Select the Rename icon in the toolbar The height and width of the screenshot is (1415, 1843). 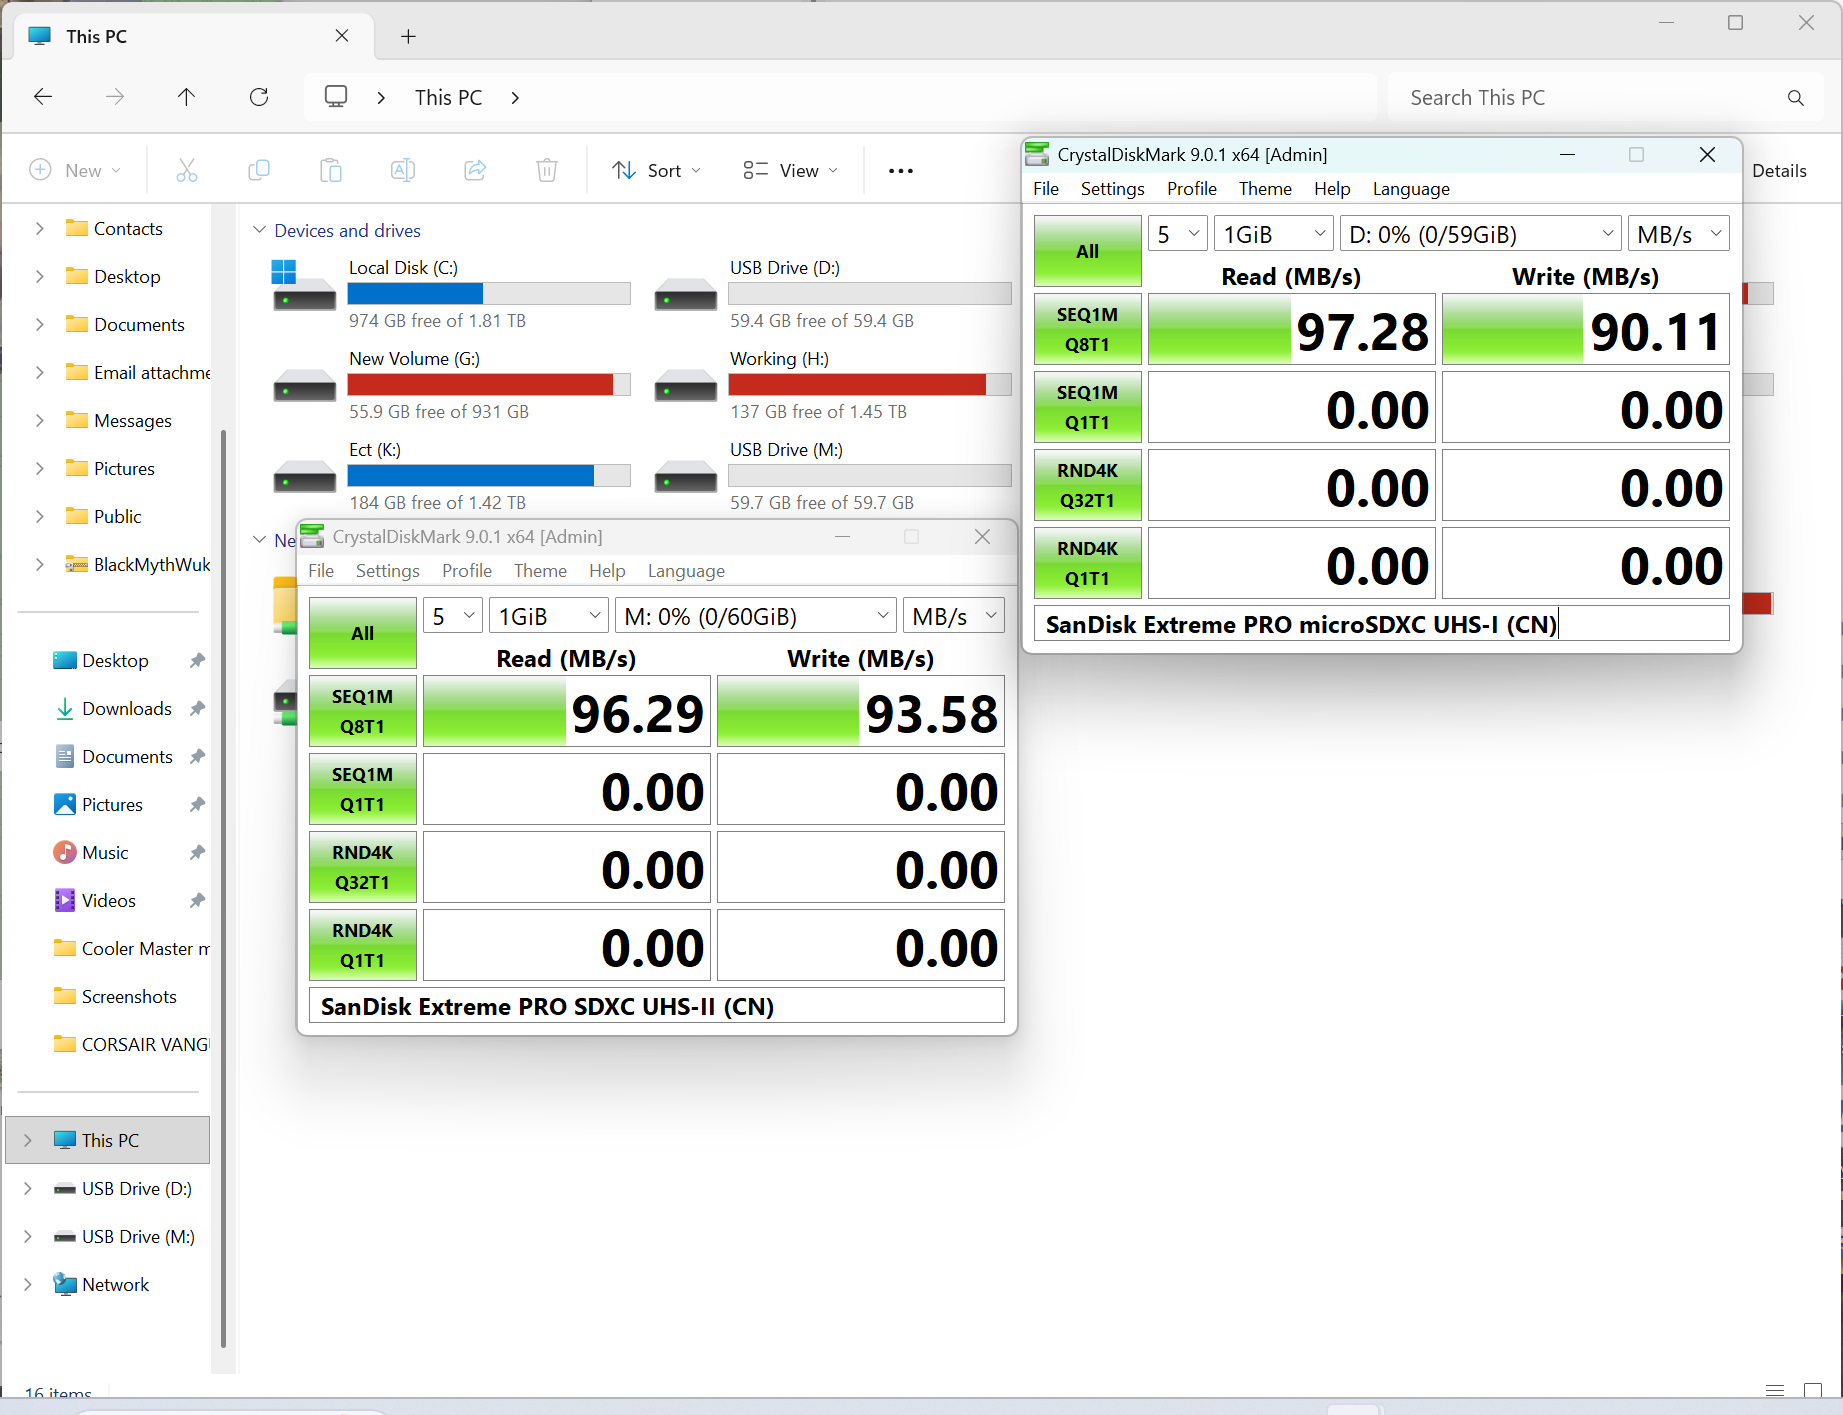coord(403,170)
